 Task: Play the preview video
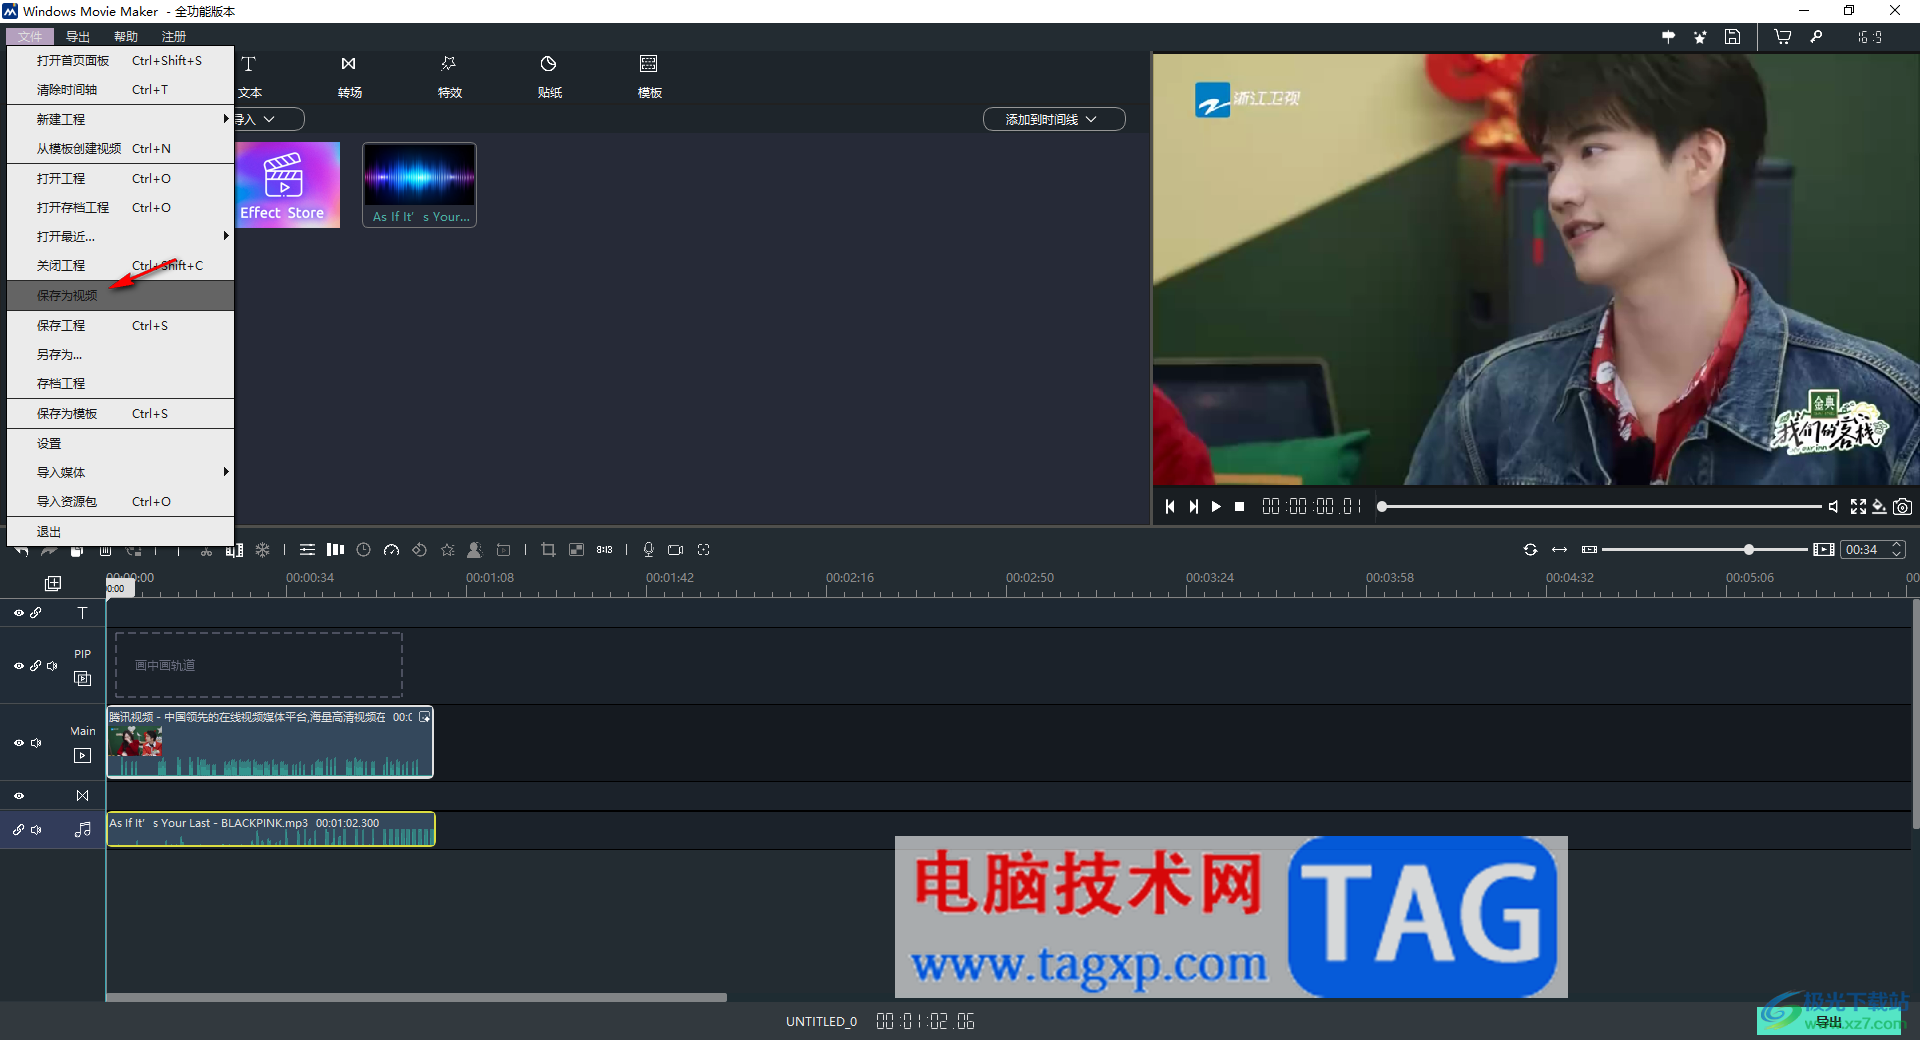1216,507
